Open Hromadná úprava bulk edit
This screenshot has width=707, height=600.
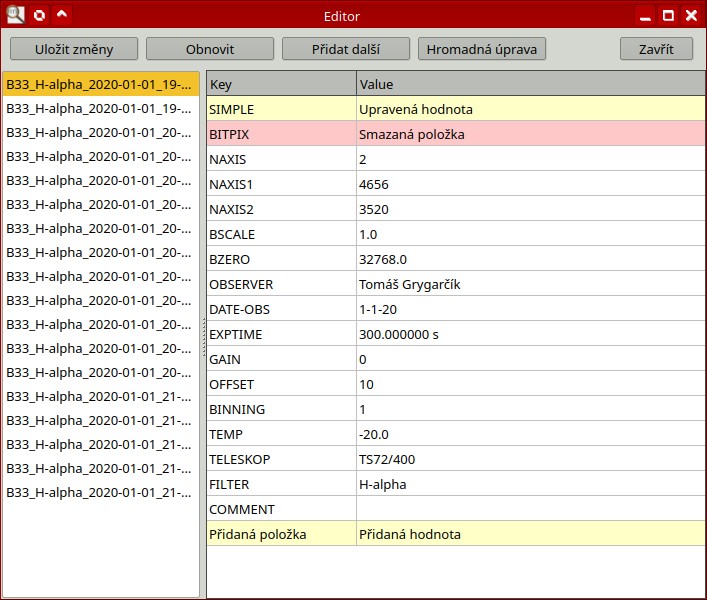click(x=482, y=49)
